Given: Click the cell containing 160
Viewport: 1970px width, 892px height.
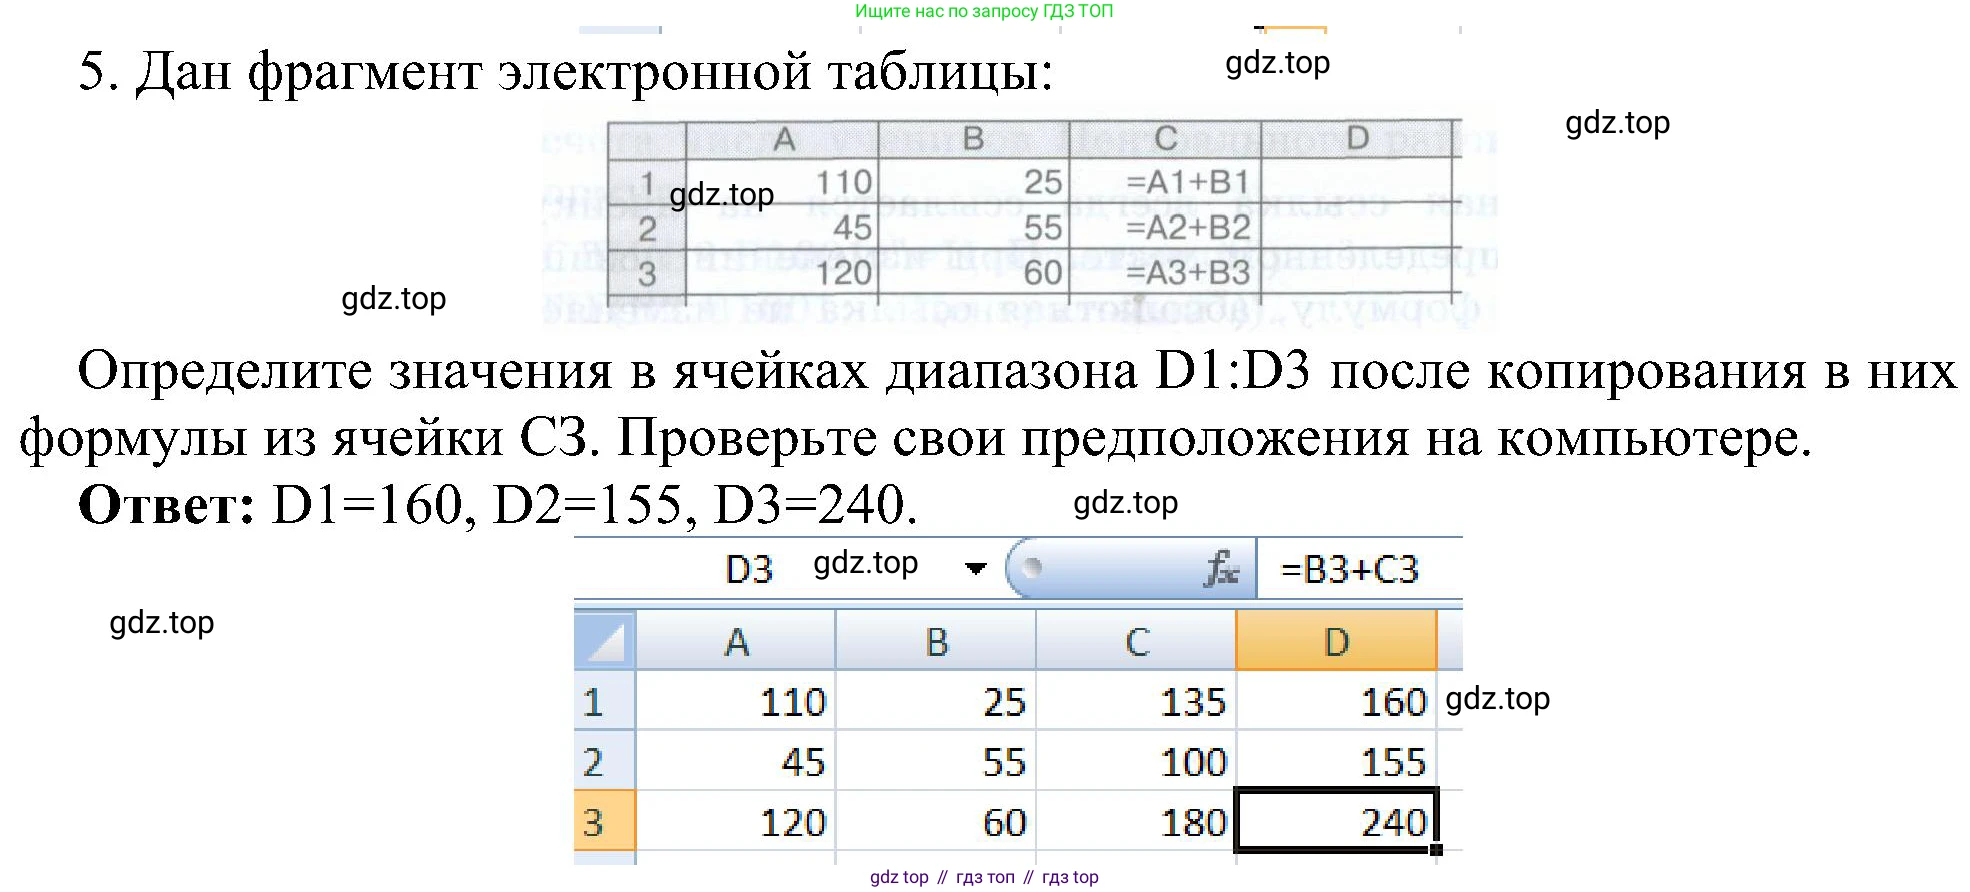Looking at the screenshot, I should 1336,701.
